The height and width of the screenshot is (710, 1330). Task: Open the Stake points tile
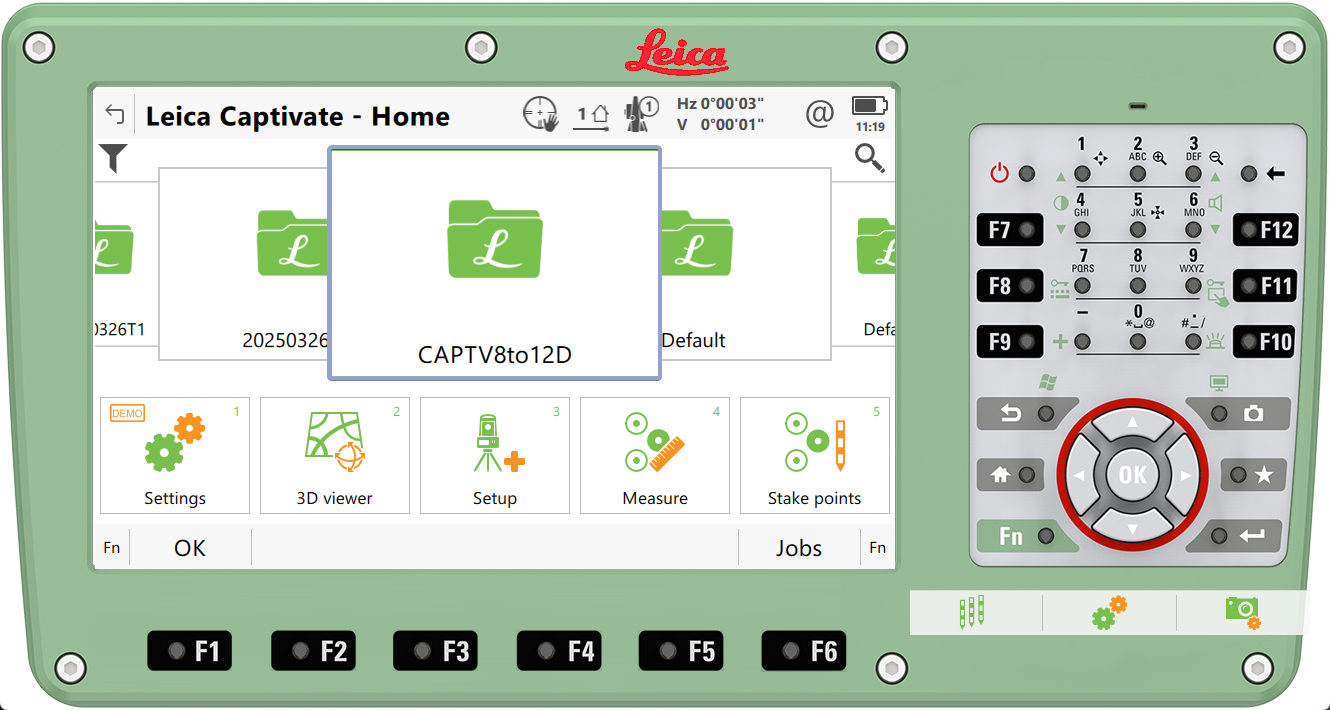click(815, 455)
